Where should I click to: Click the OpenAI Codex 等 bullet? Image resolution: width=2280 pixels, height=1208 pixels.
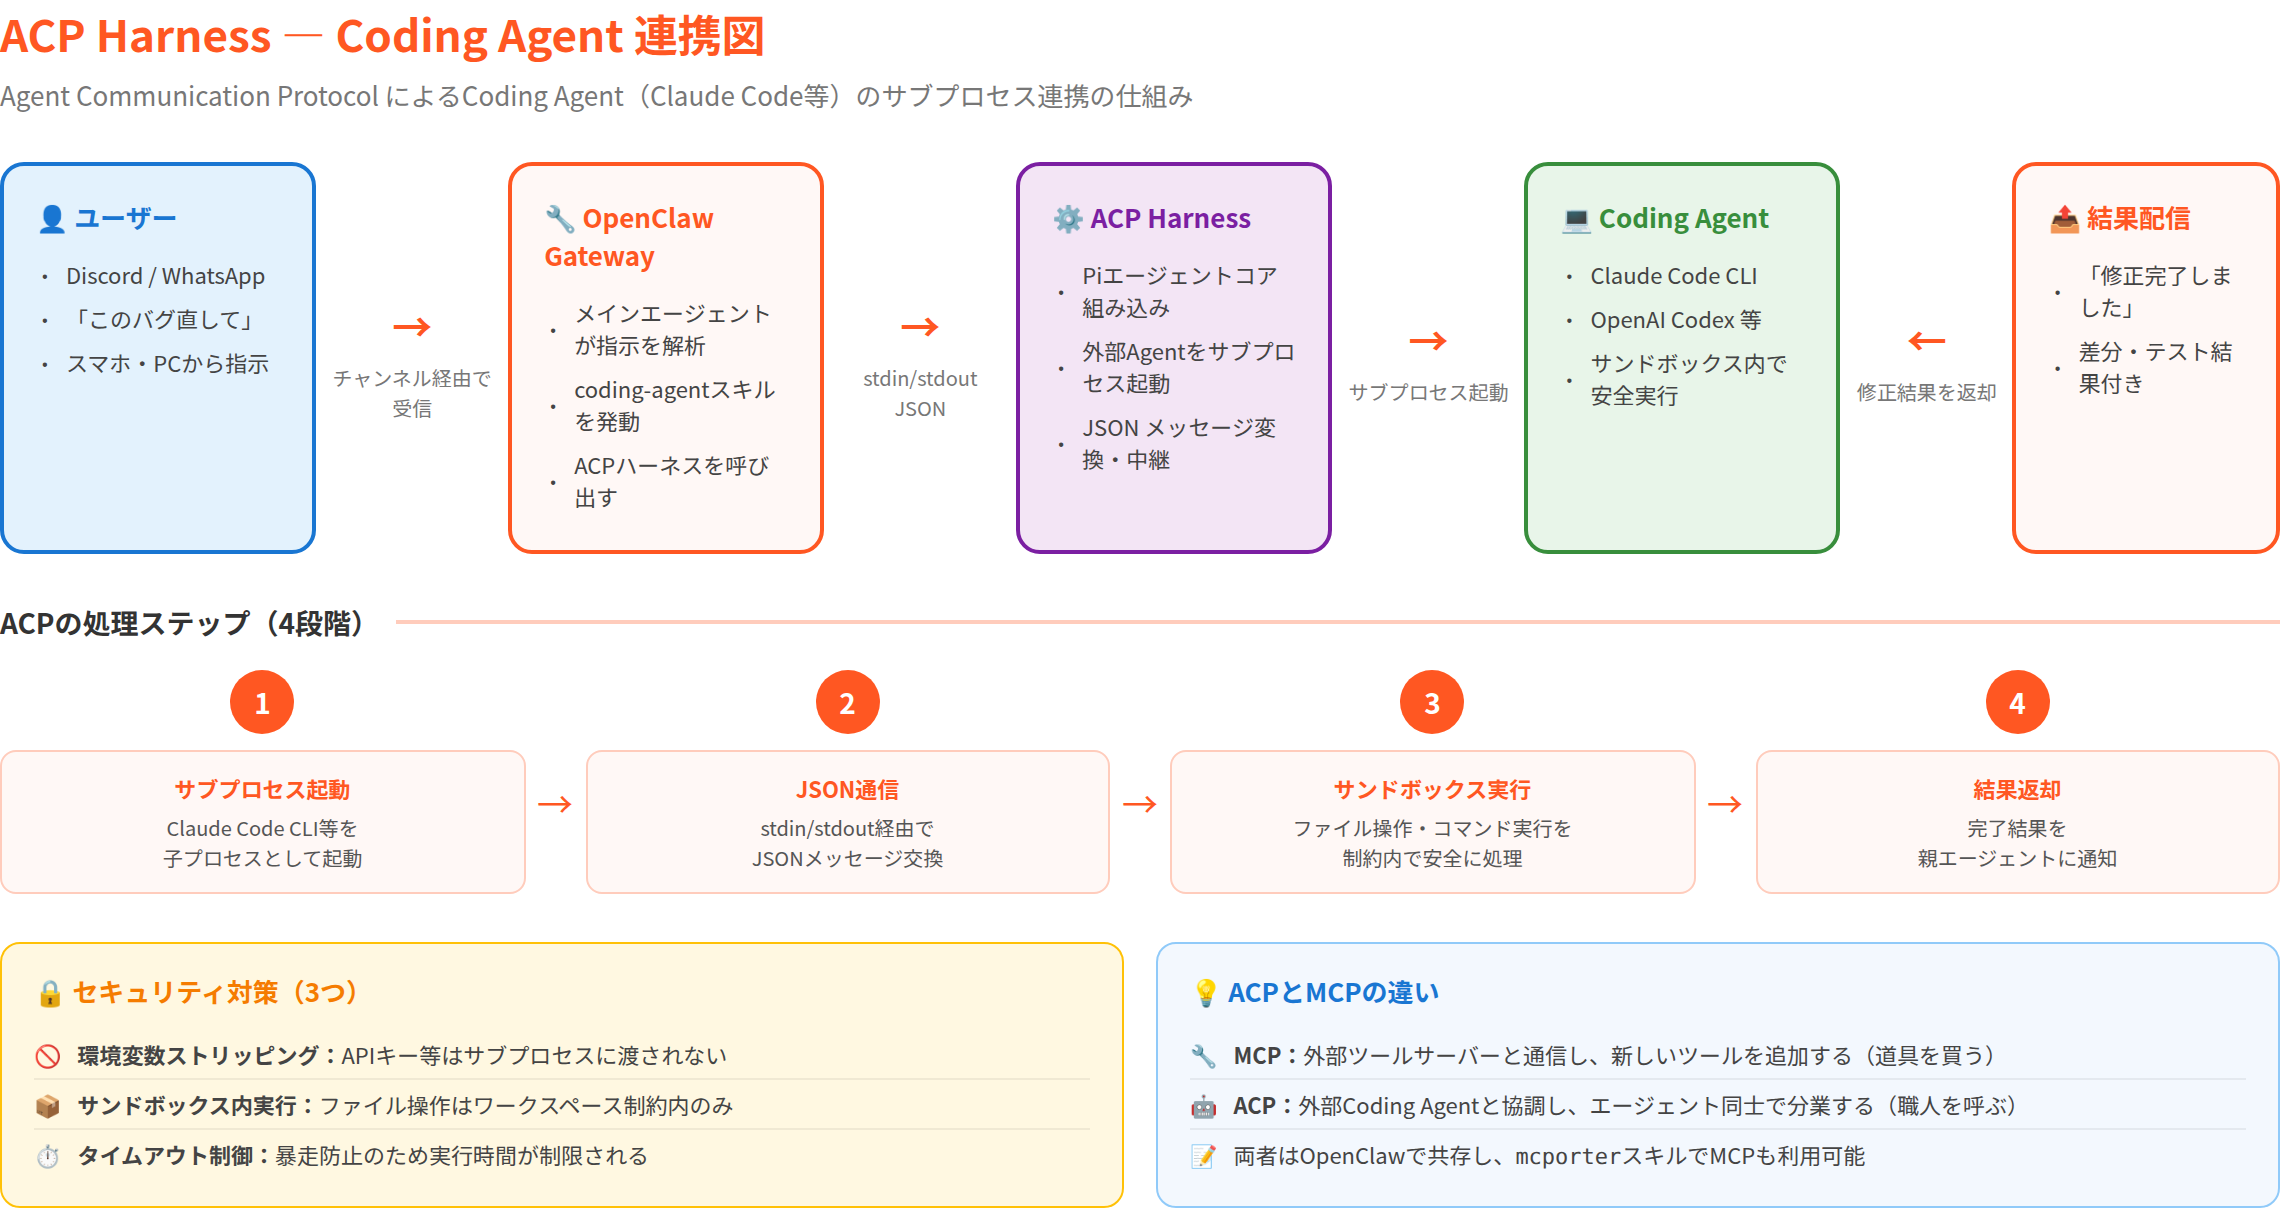[x=1676, y=320]
